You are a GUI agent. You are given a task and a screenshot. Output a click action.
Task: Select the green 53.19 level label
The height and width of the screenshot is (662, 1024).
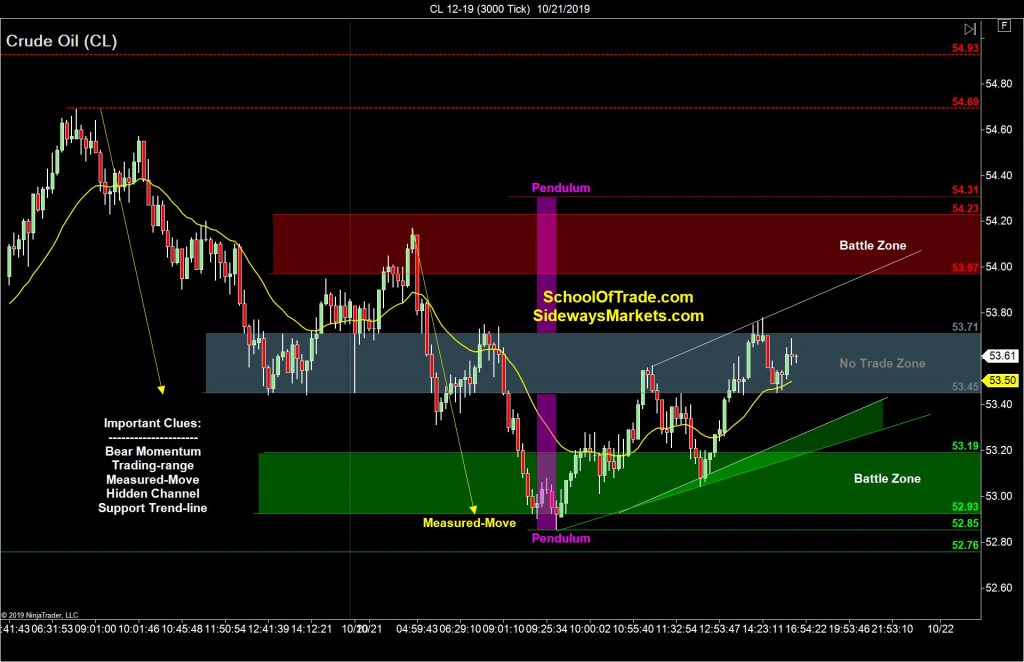click(x=965, y=446)
